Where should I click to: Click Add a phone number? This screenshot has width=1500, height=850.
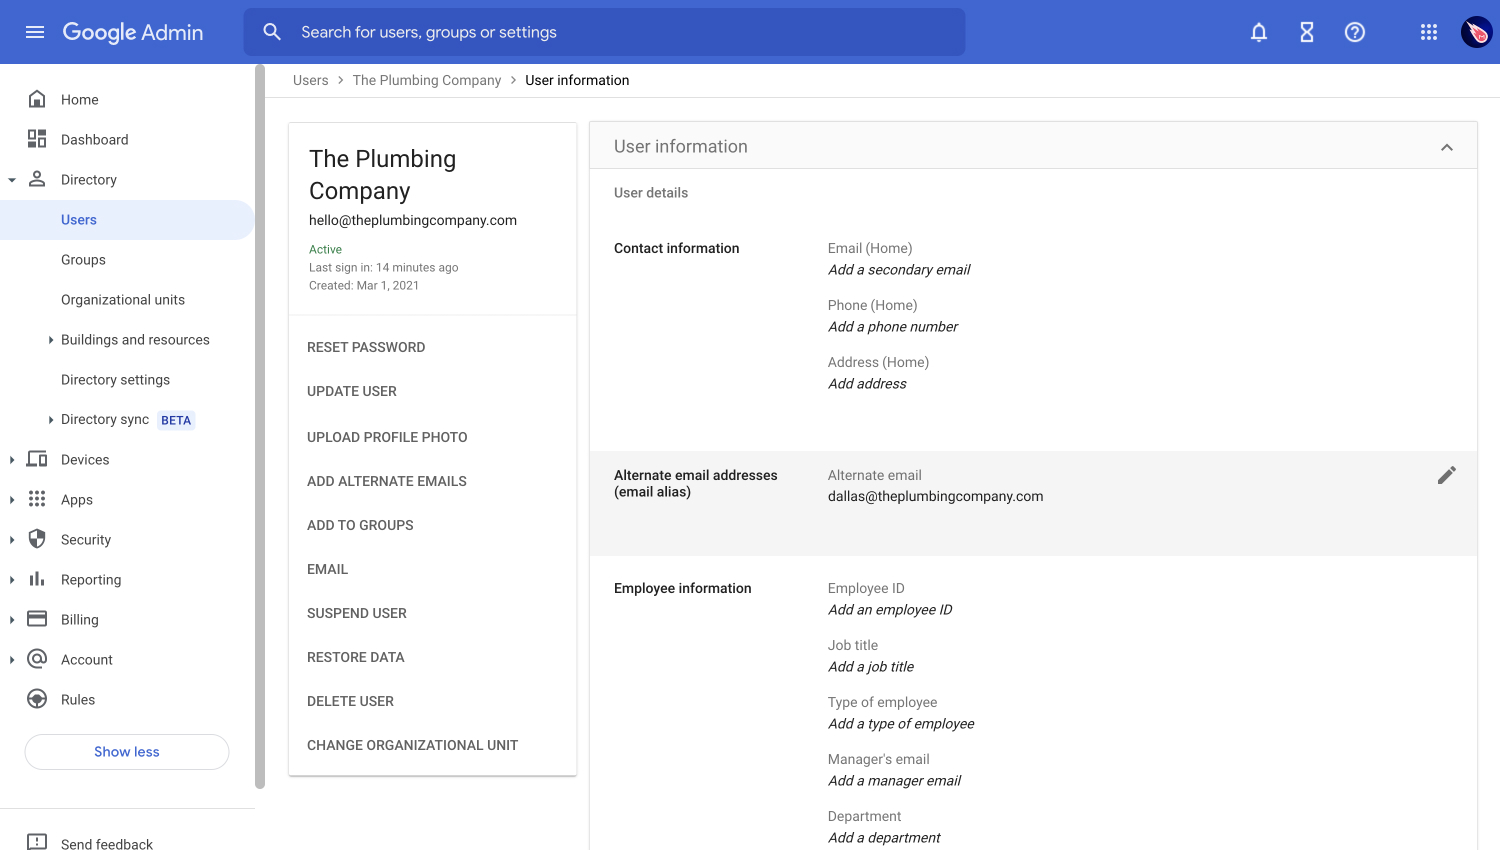click(893, 327)
